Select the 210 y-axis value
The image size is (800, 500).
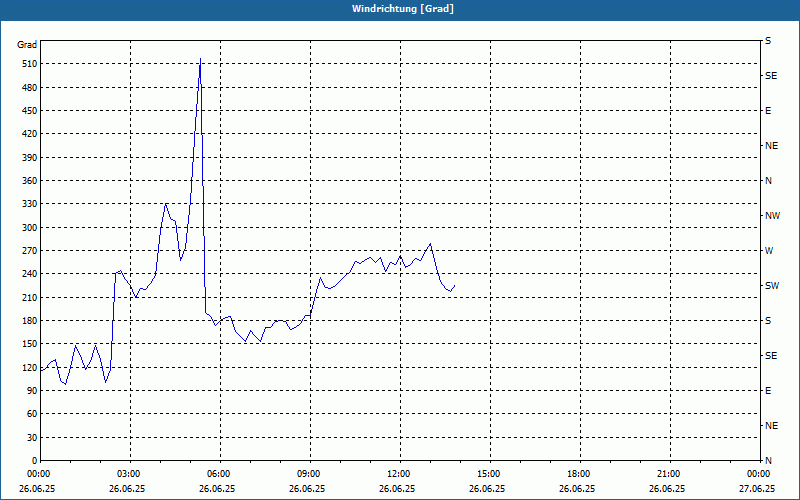pyautogui.click(x=30, y=297)
